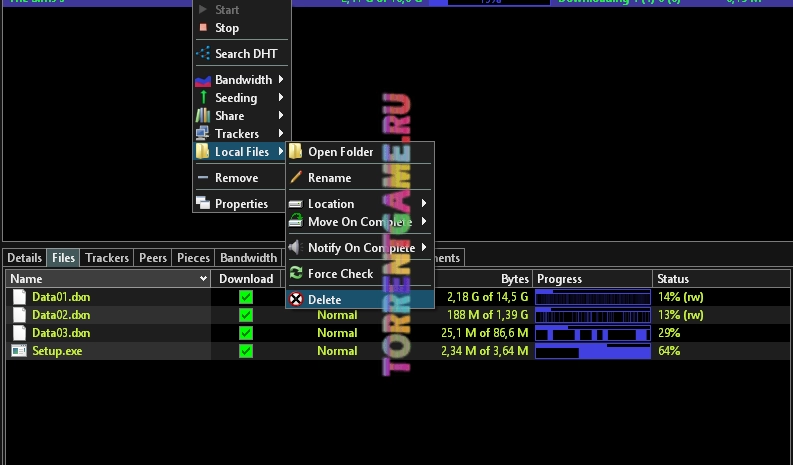Click Normal priority for Setup.exe
This screenshot has height=465, width=793.
[337, 351]
